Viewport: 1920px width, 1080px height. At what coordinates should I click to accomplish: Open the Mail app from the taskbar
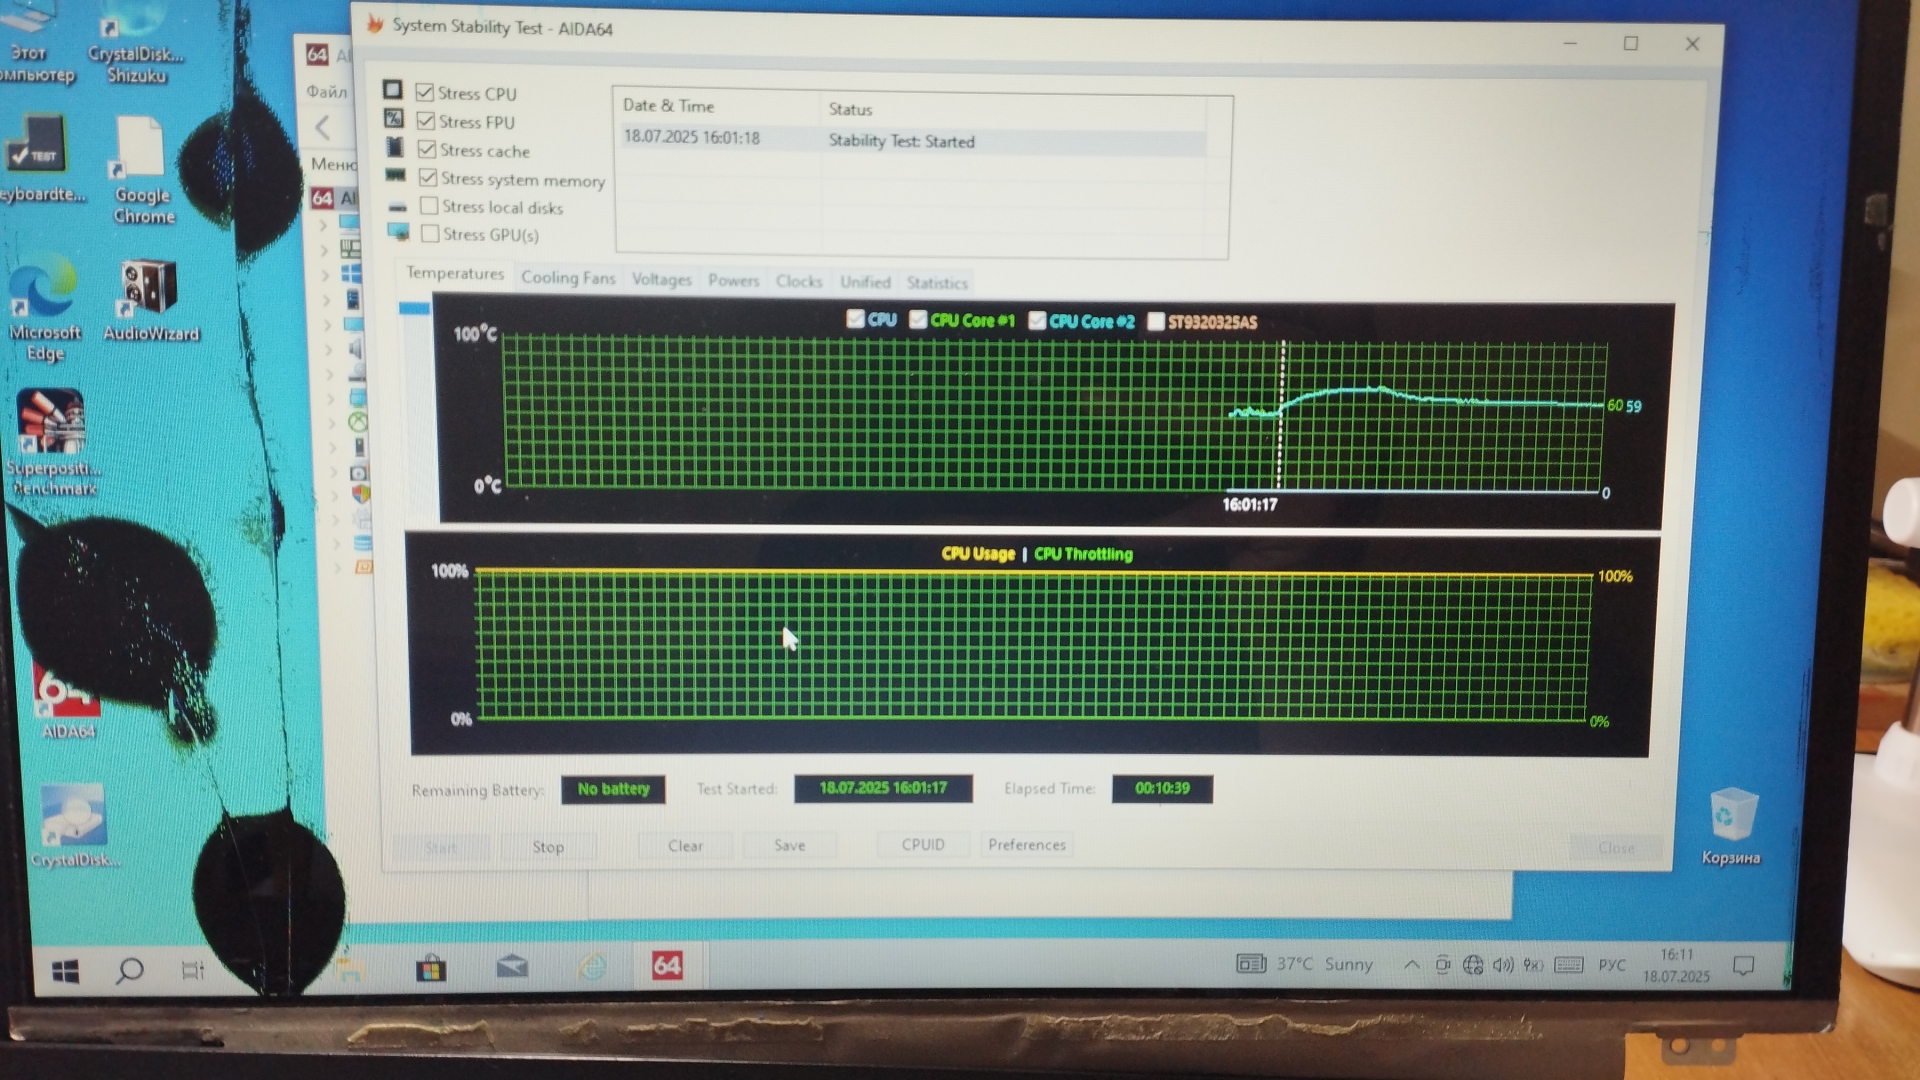(512, 967)
